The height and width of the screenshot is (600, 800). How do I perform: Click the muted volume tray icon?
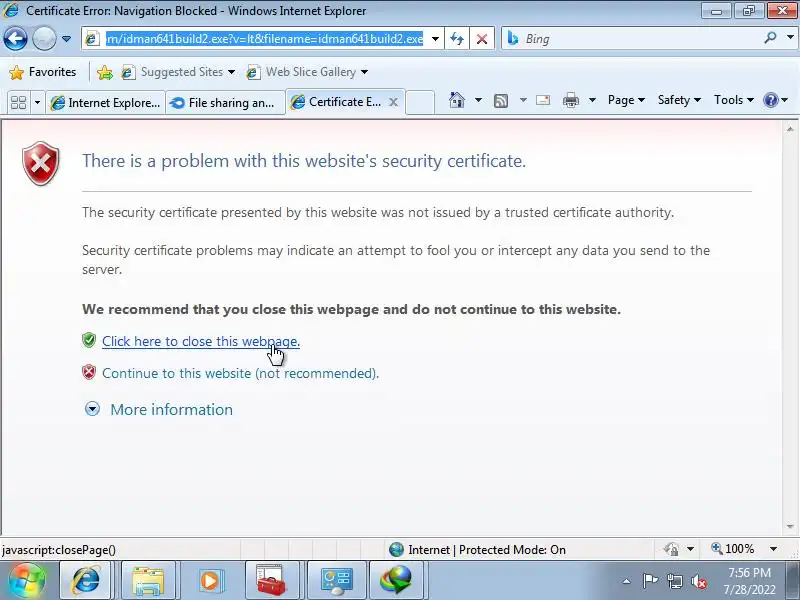(x=699, y=581)
